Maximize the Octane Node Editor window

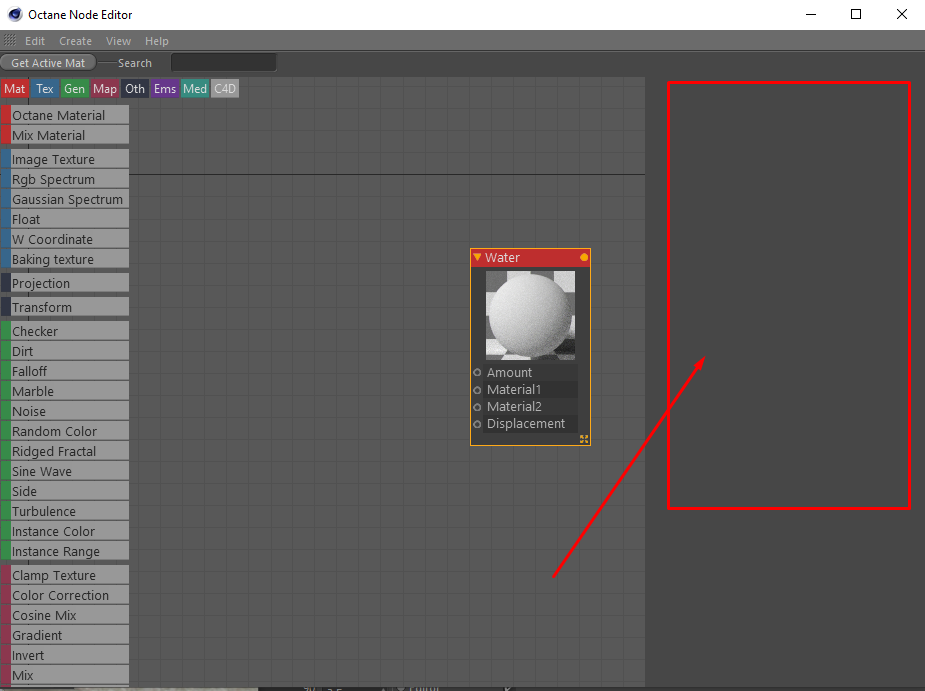[x=856, y=14]
